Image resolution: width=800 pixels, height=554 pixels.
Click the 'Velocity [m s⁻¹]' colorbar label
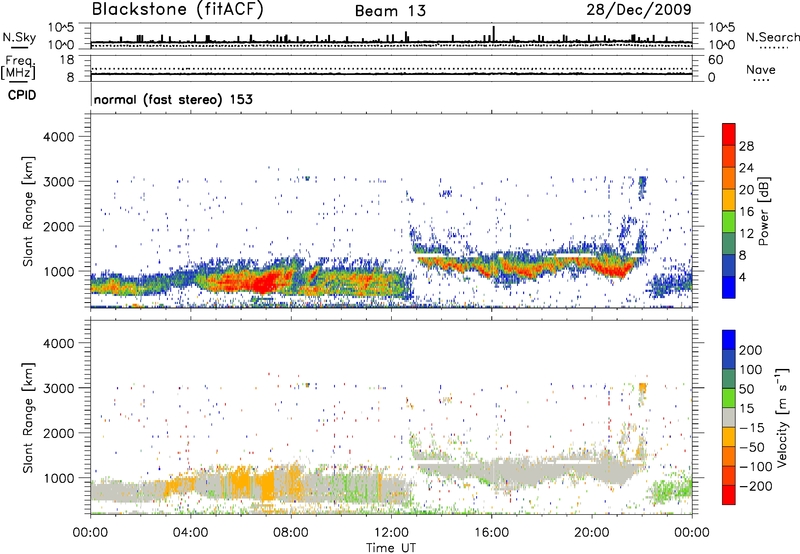[781, 417]
